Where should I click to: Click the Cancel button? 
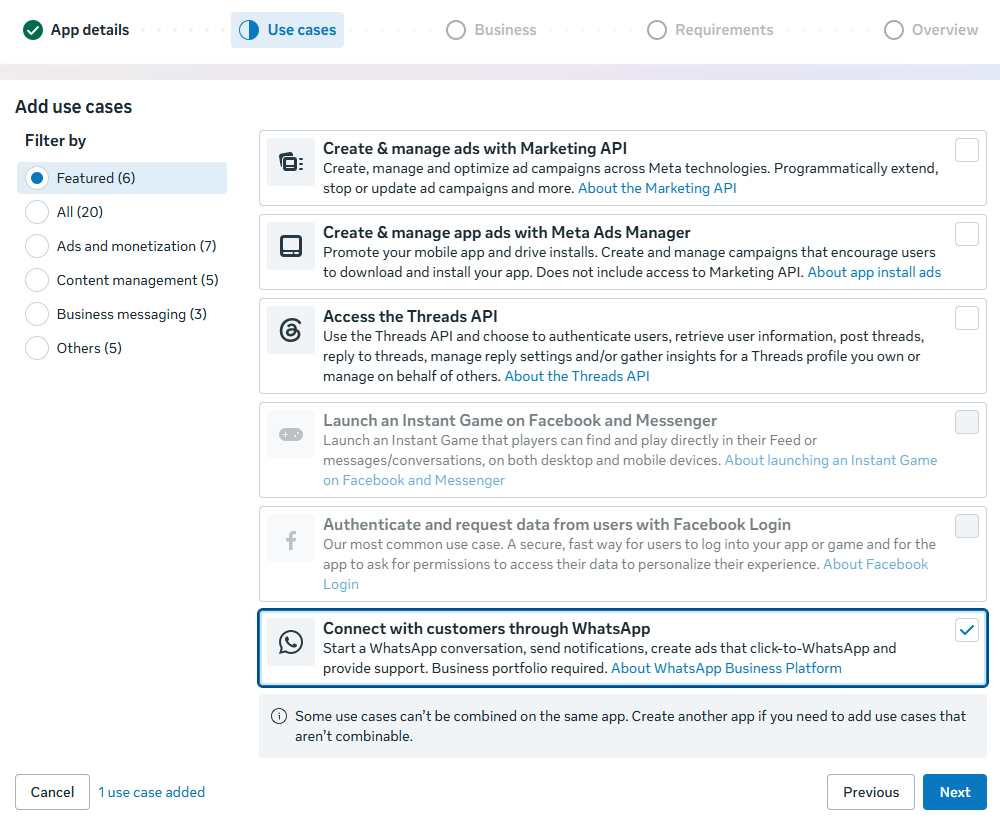pos(52,792)
